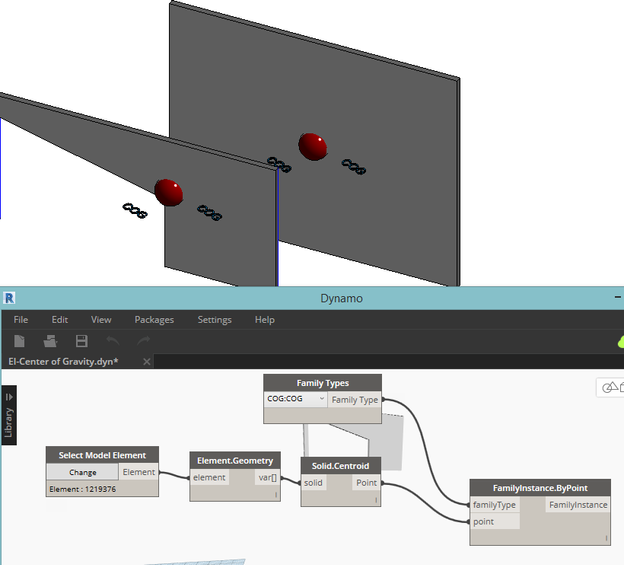
Task: Click the Undo arrow icon
Action: [113, 341]
